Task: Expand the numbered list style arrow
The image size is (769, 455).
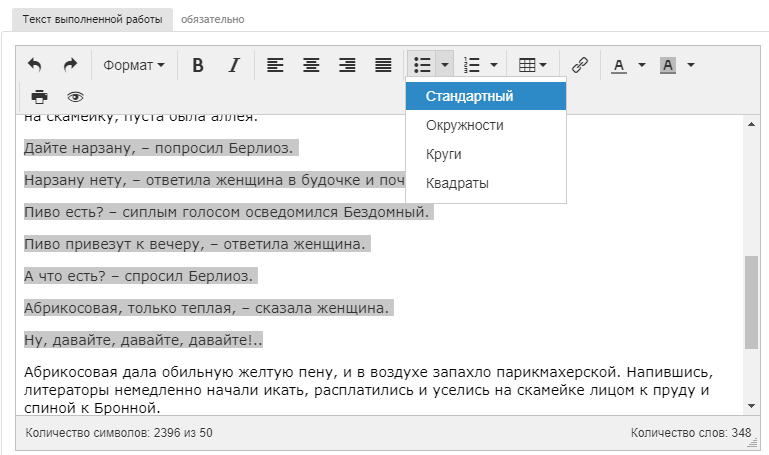Action: 494,65
